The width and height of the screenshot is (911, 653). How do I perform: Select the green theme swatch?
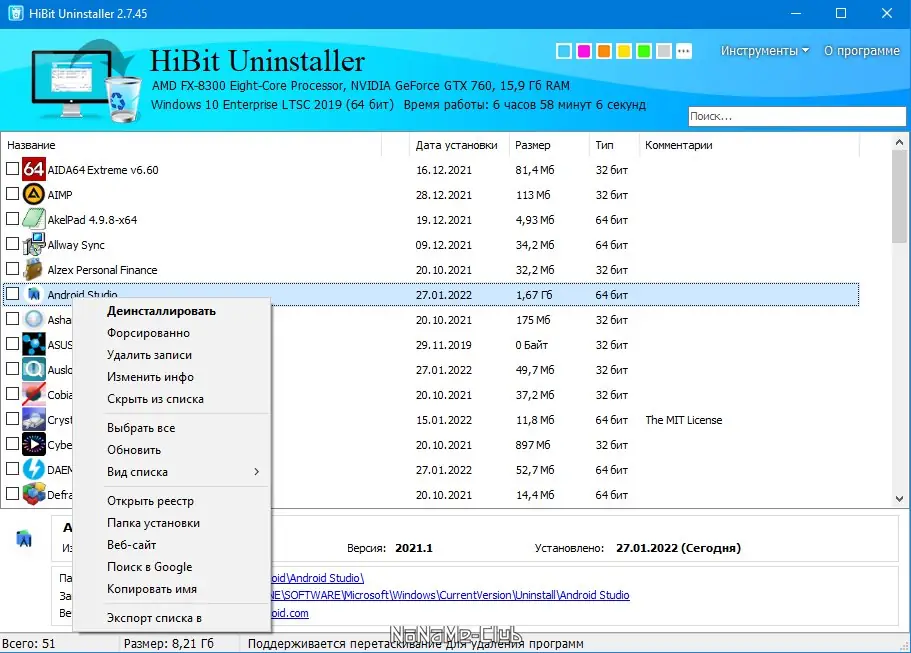point(644,51)
